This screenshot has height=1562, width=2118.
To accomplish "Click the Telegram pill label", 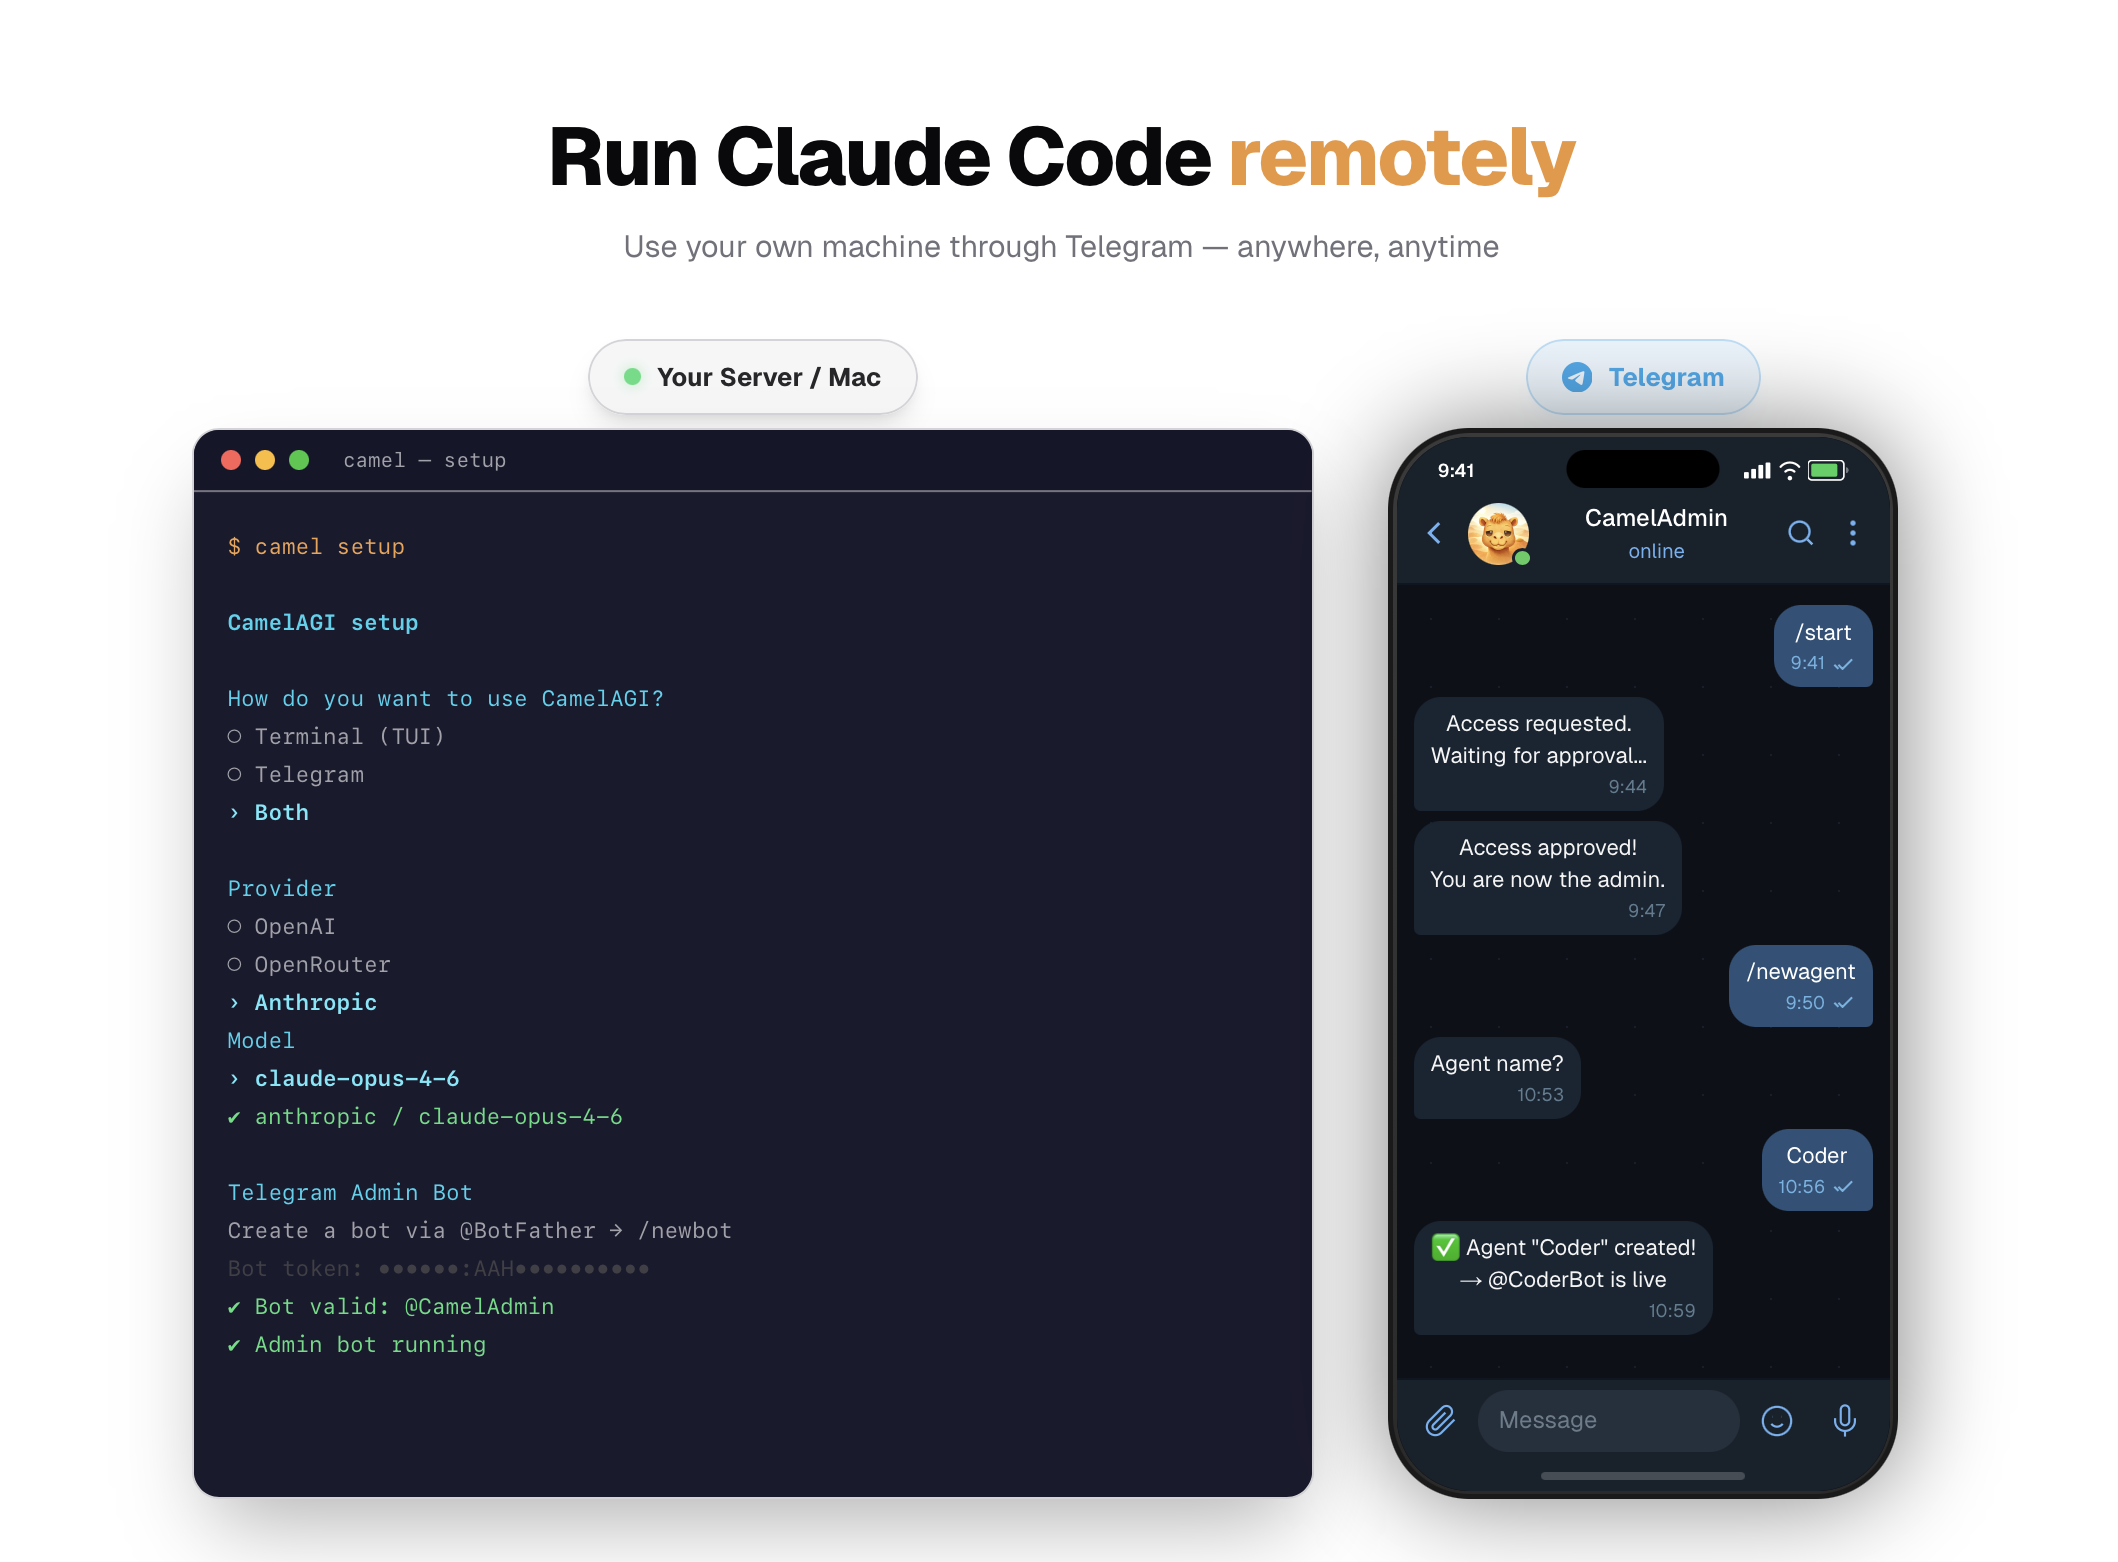I will coord(1665,377).
